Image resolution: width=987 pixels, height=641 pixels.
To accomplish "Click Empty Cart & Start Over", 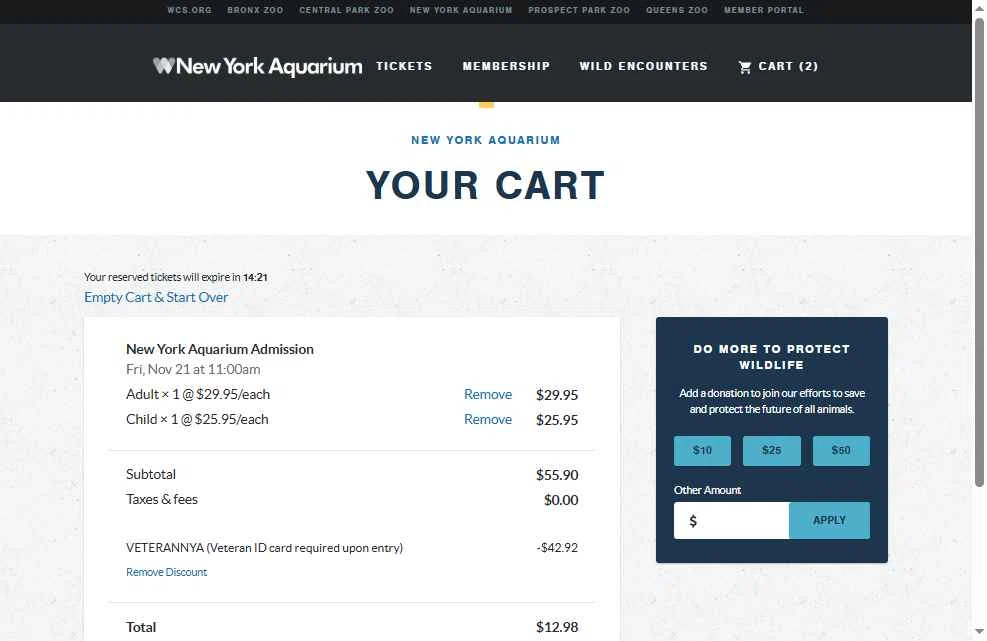I will coord(156,297).
